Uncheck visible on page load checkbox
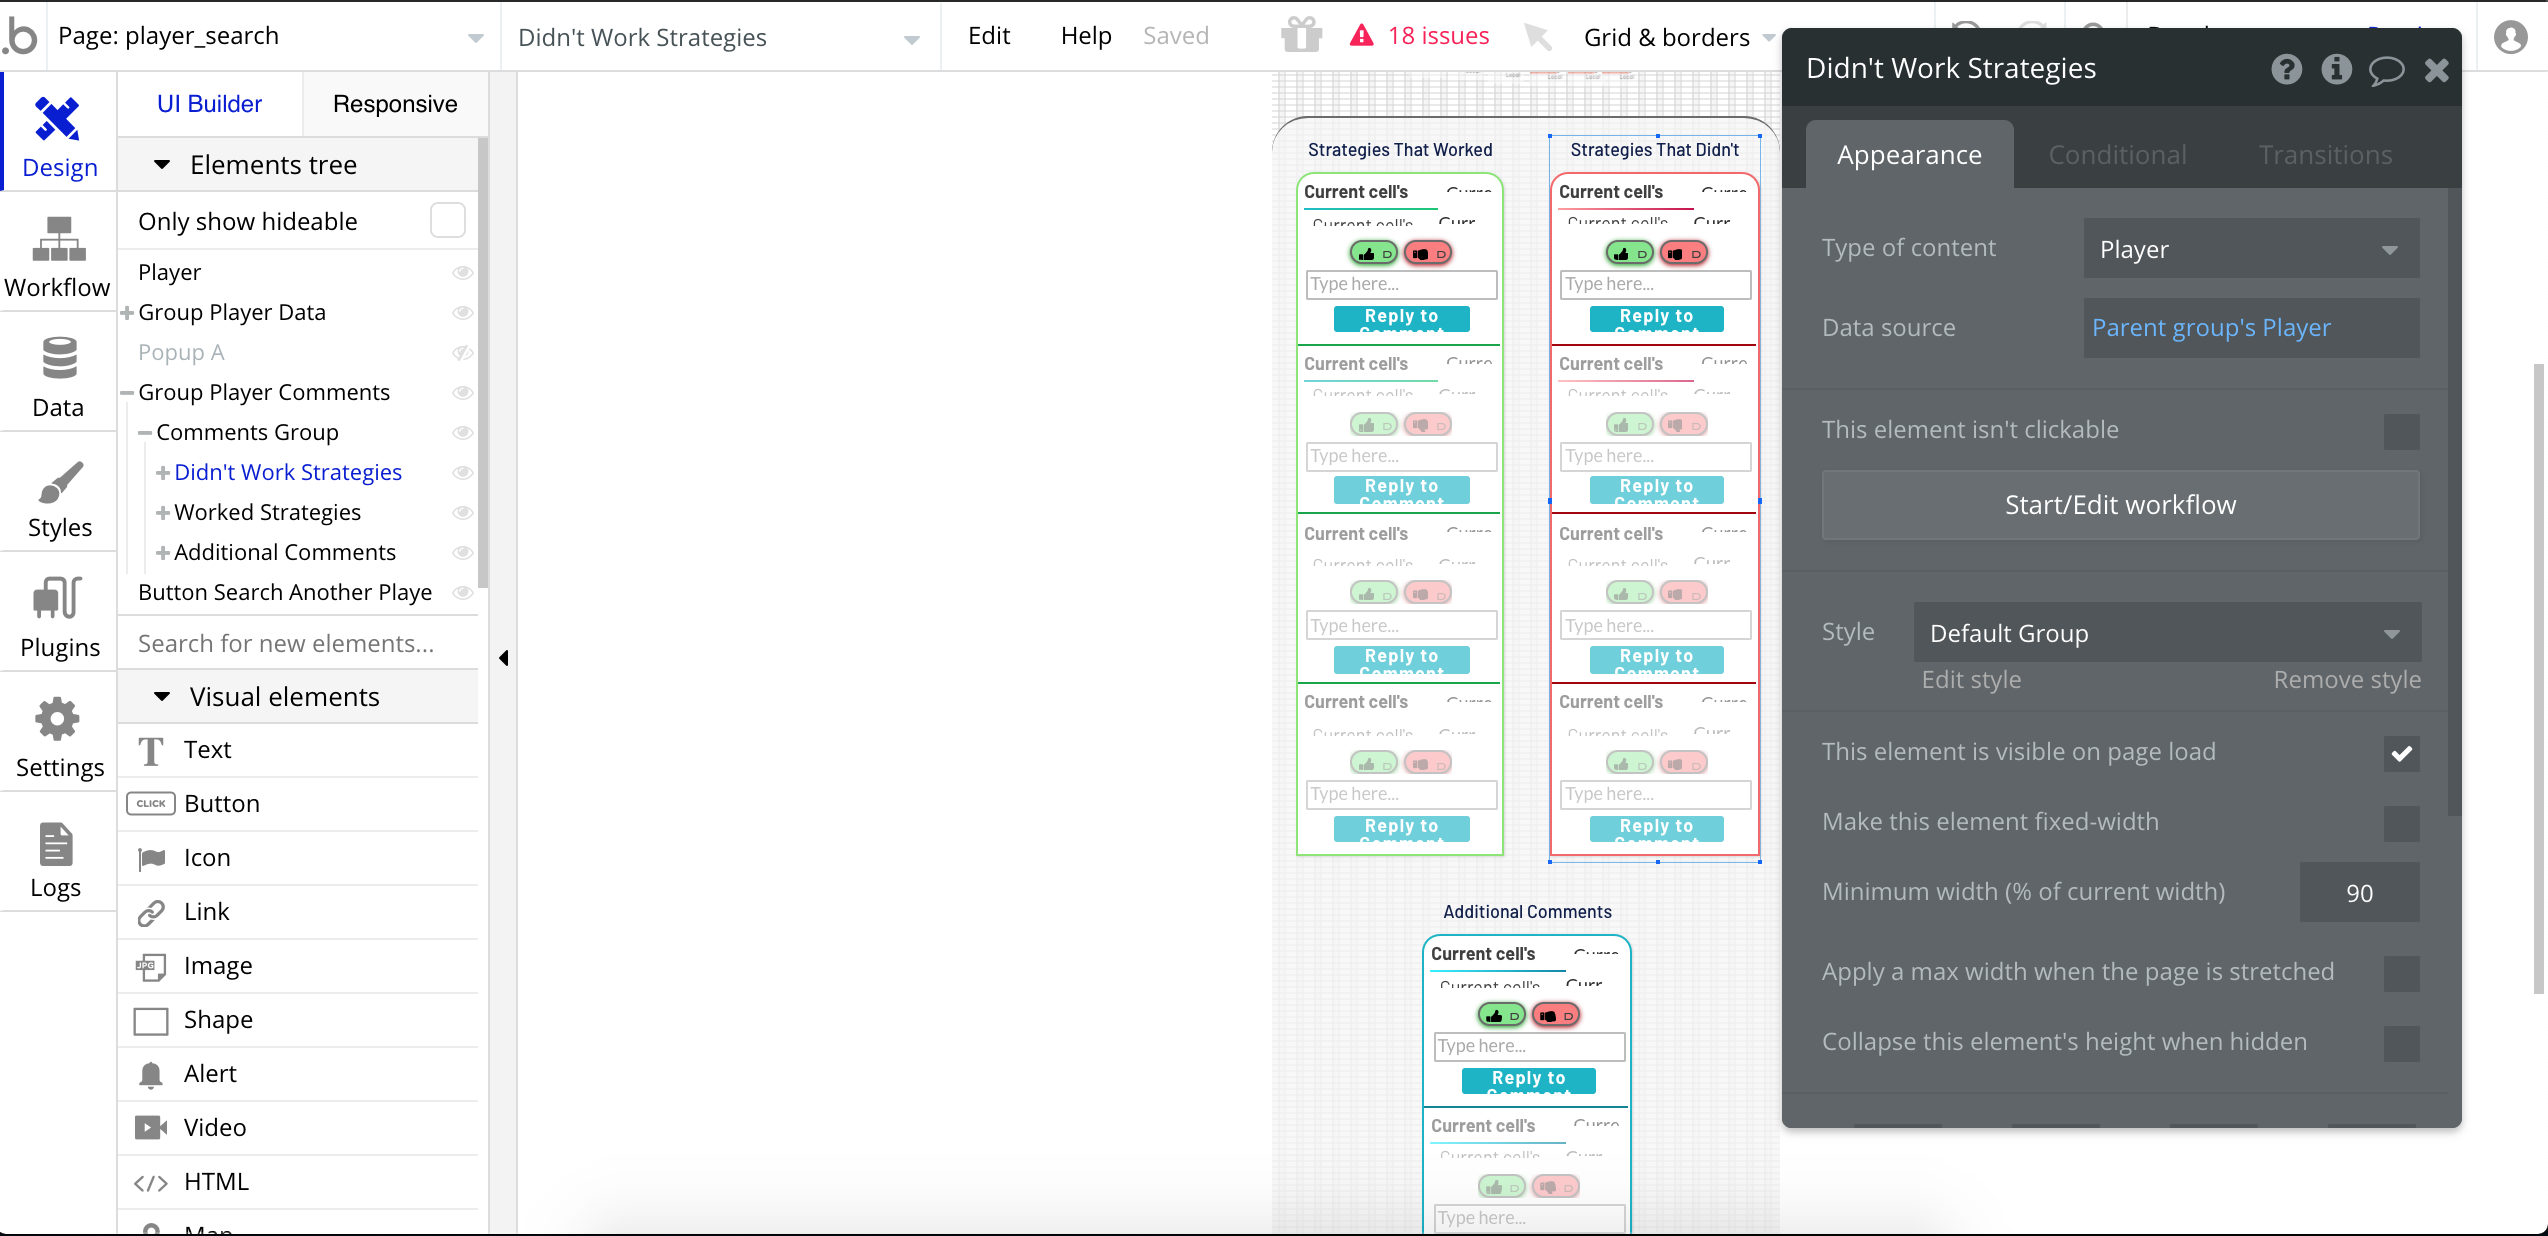 coord(2401,753)
